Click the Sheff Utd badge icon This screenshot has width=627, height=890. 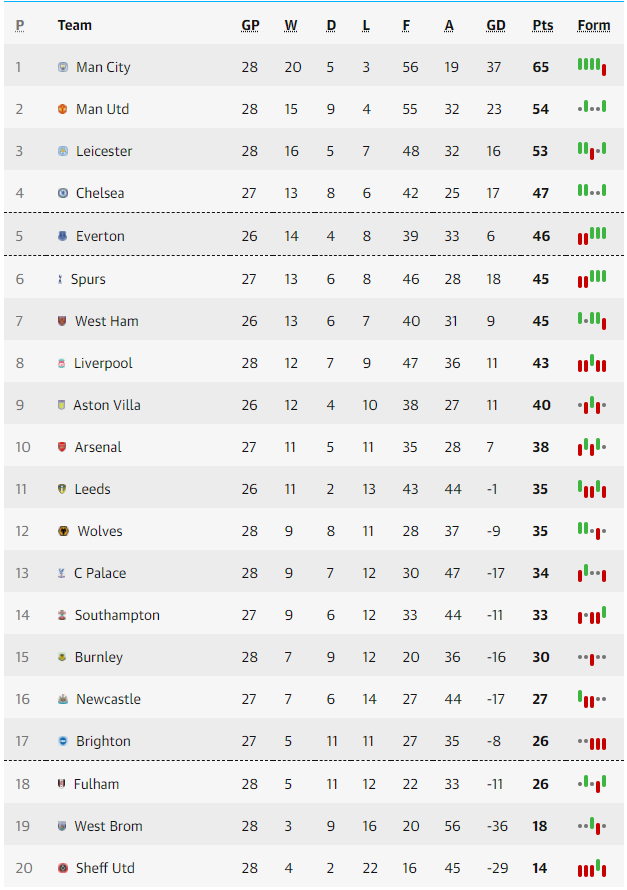[63, 868]
